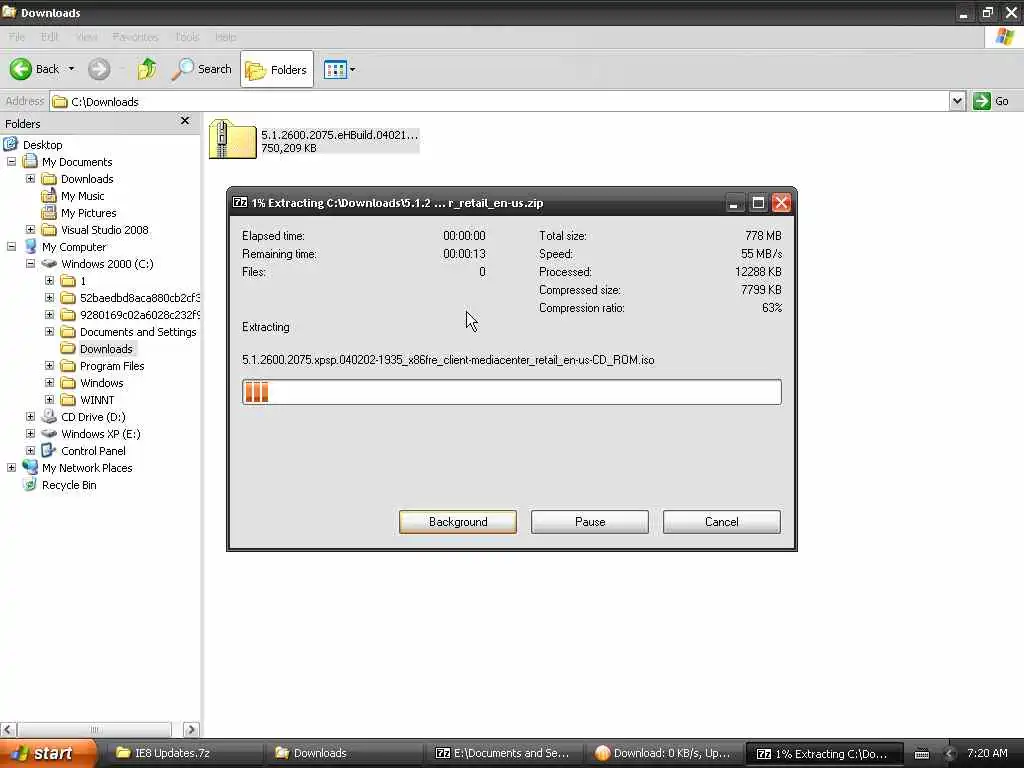Open the Favorites menu
The image size is (1024, 768).
pyautogui.click(x=135, y=37)
